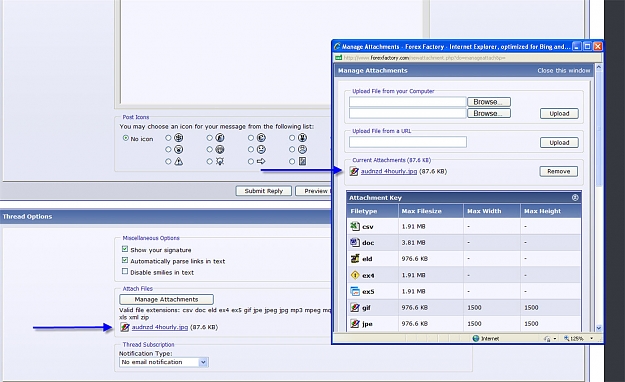Collapse the Attachment Key panel icon
The width and height of the screenshot is (625, 382).
575,197
